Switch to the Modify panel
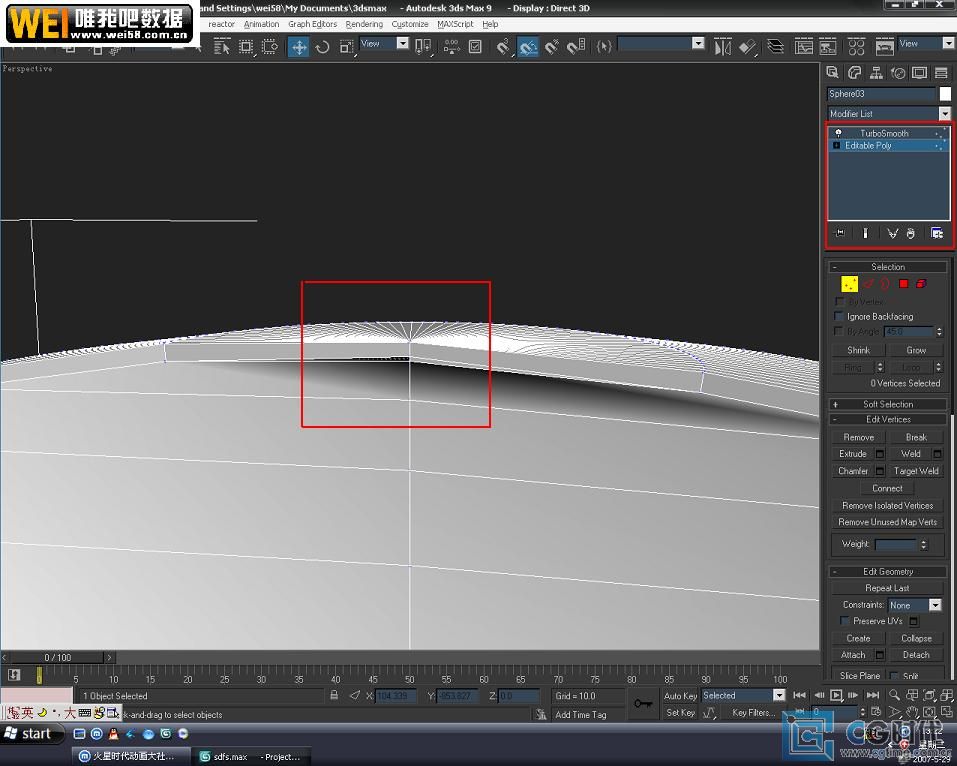 point(854,73)
